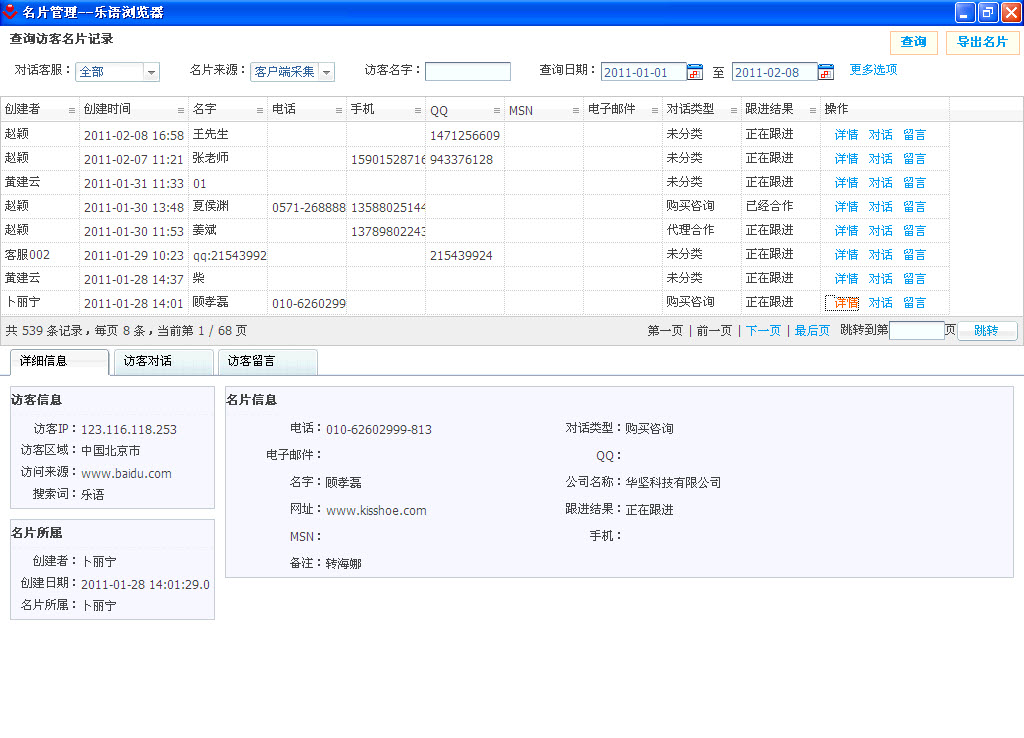Open 留言 for the 张老师 row
Viewport: 1024px width, 738px height.
coord(914,159)
